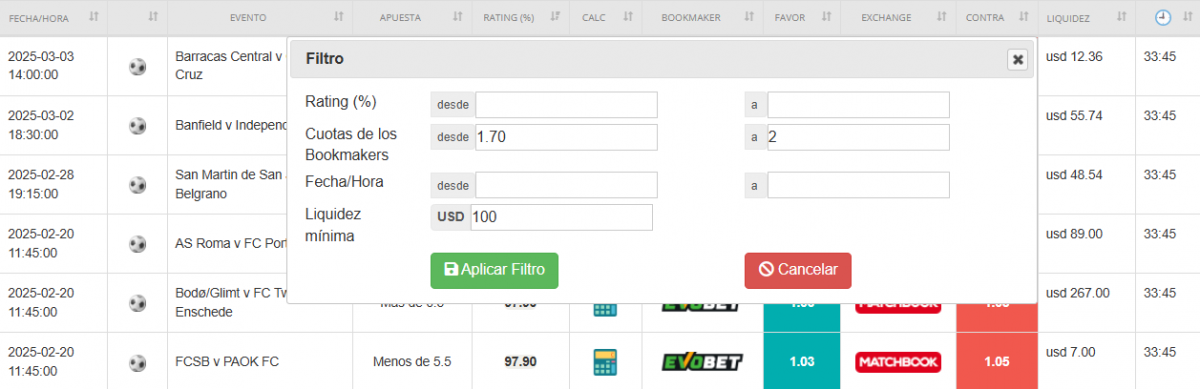Click Cuotas de los Bookmakers desde field

pos(566,138)
